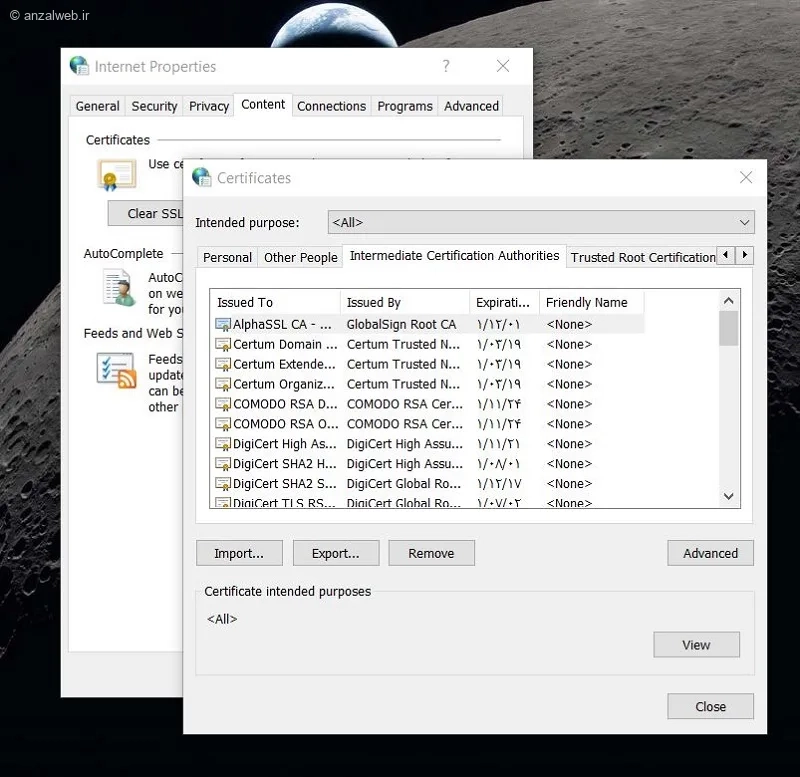Click the Close button in Certificates dialog
The height and width of the screenshot is (777, 800).
(710, 707)
